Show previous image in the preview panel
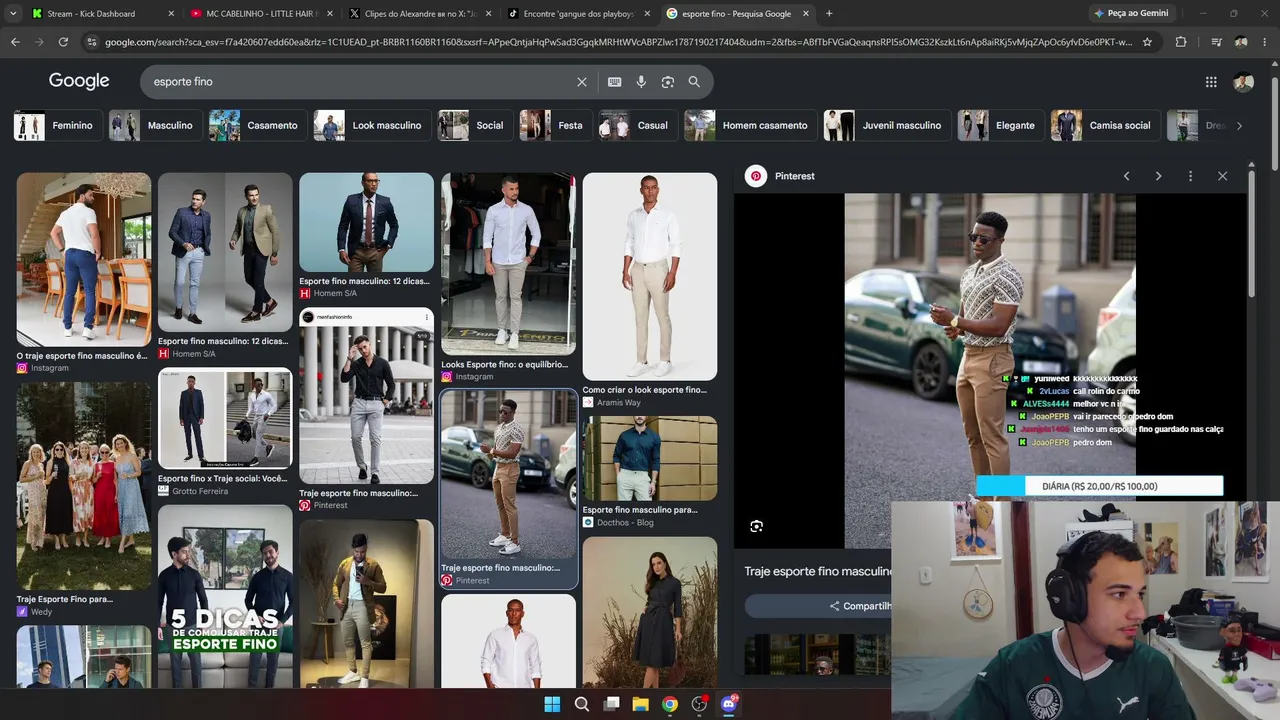The image size is (1280, 720). coord(1126,176)
